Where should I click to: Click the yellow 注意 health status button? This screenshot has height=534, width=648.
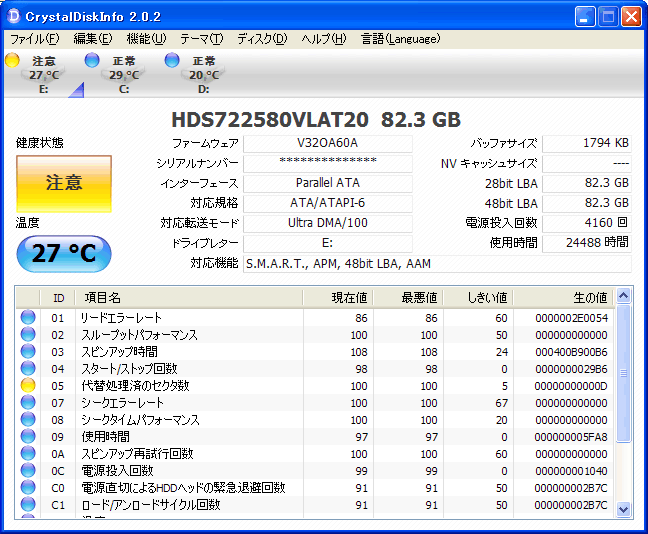64,184
